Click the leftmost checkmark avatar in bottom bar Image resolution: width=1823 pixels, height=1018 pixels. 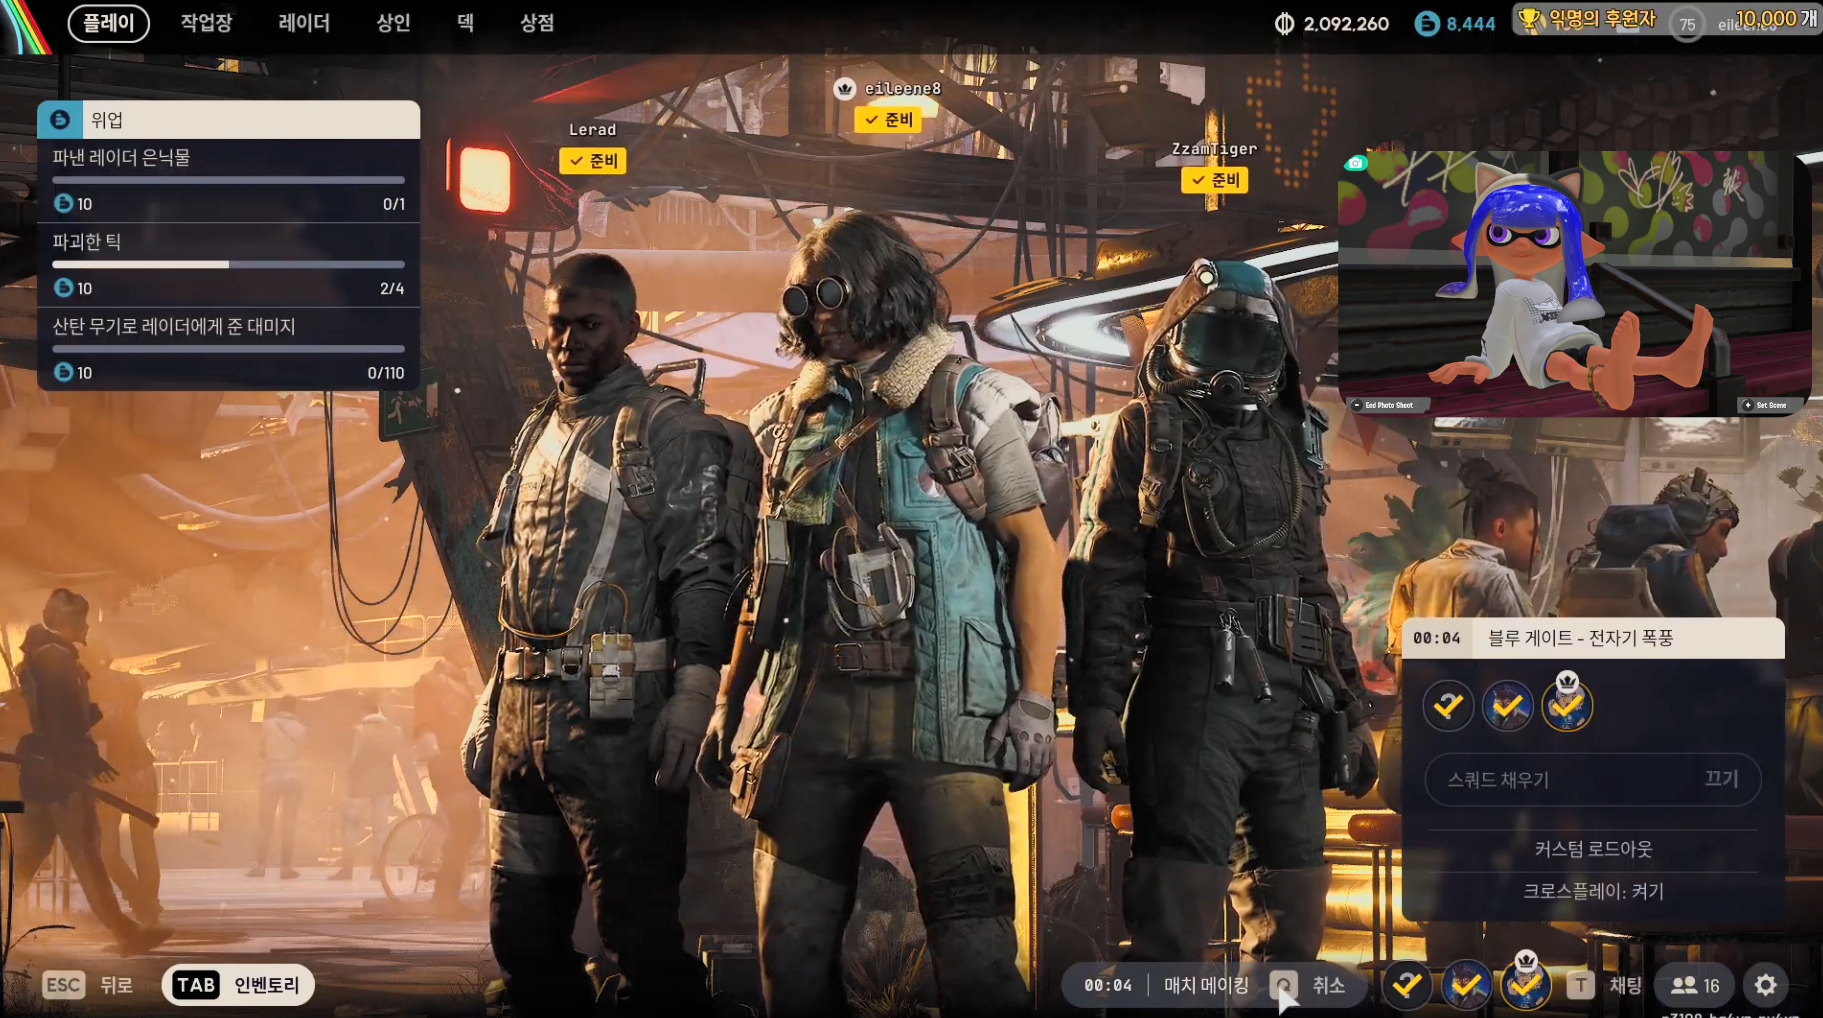click(x=1407, y=985)
